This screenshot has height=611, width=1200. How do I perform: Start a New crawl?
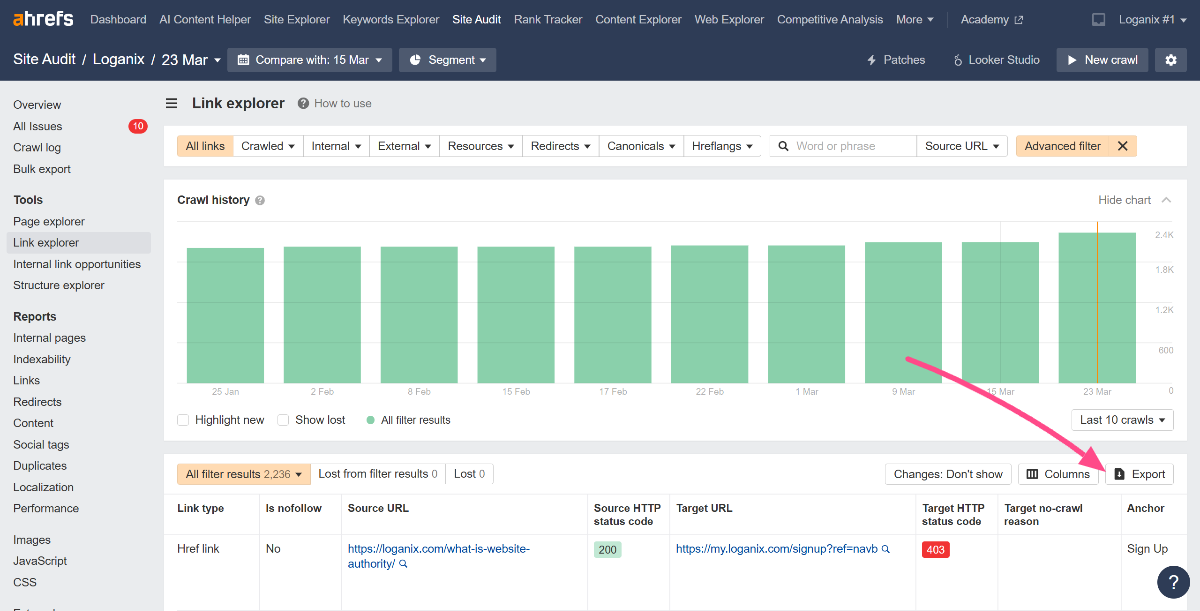click(1103, 60)
